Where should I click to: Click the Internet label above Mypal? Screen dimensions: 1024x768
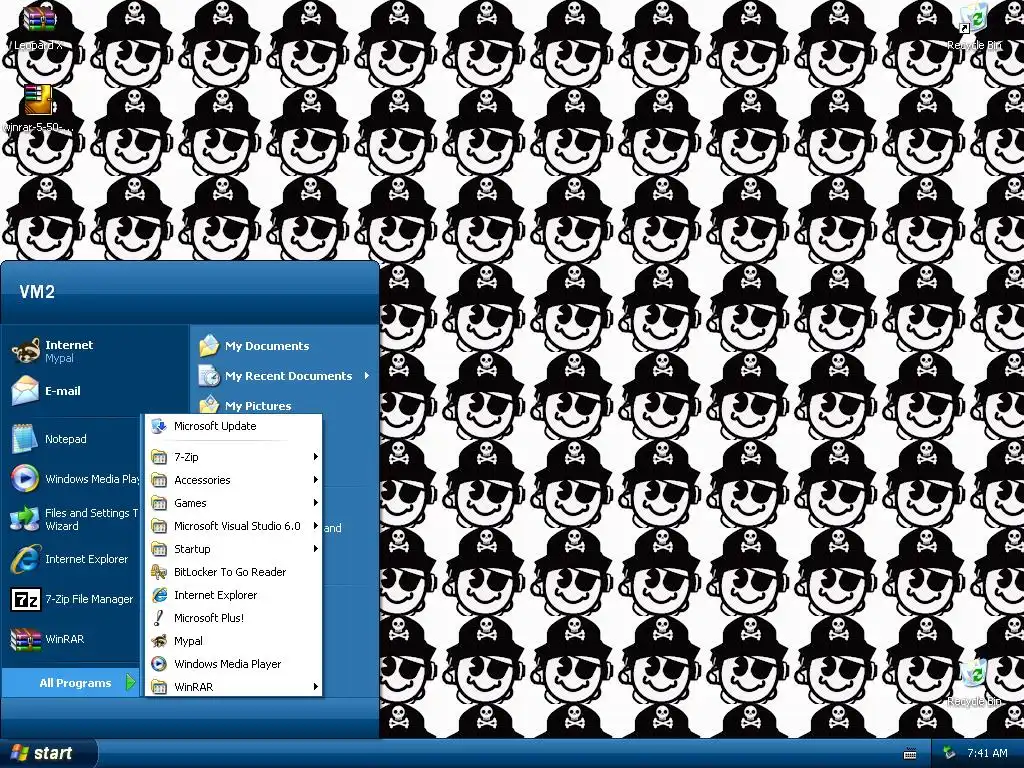tap(69, 345)
